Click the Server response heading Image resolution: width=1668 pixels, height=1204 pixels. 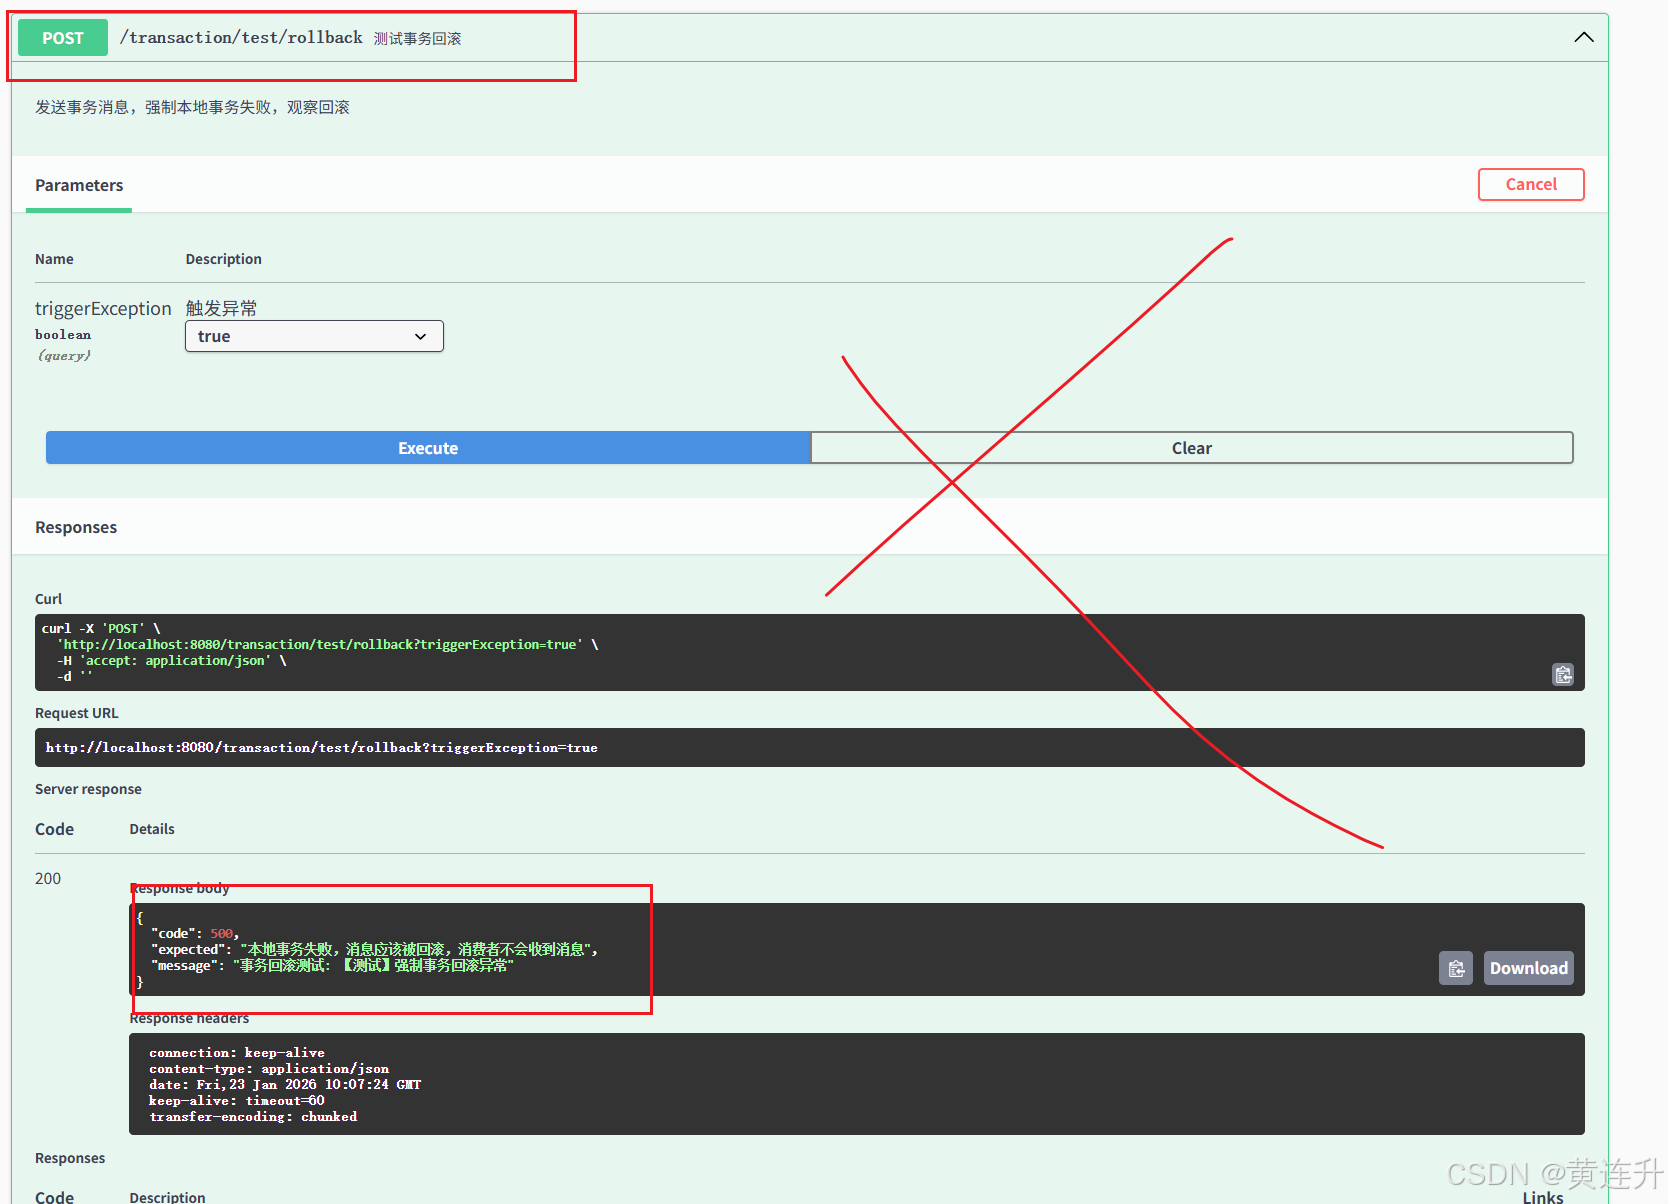click(x=88, y=789)
